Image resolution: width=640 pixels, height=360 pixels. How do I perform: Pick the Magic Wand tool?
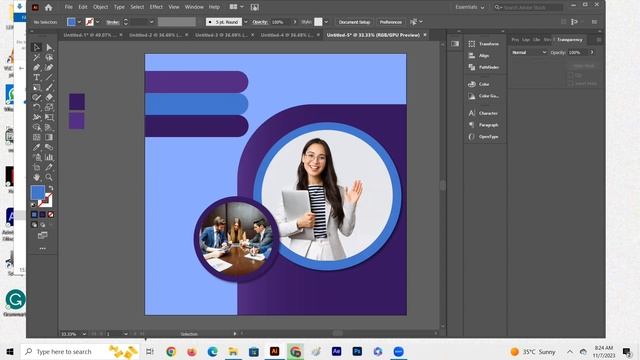click(x=36, y=58)
